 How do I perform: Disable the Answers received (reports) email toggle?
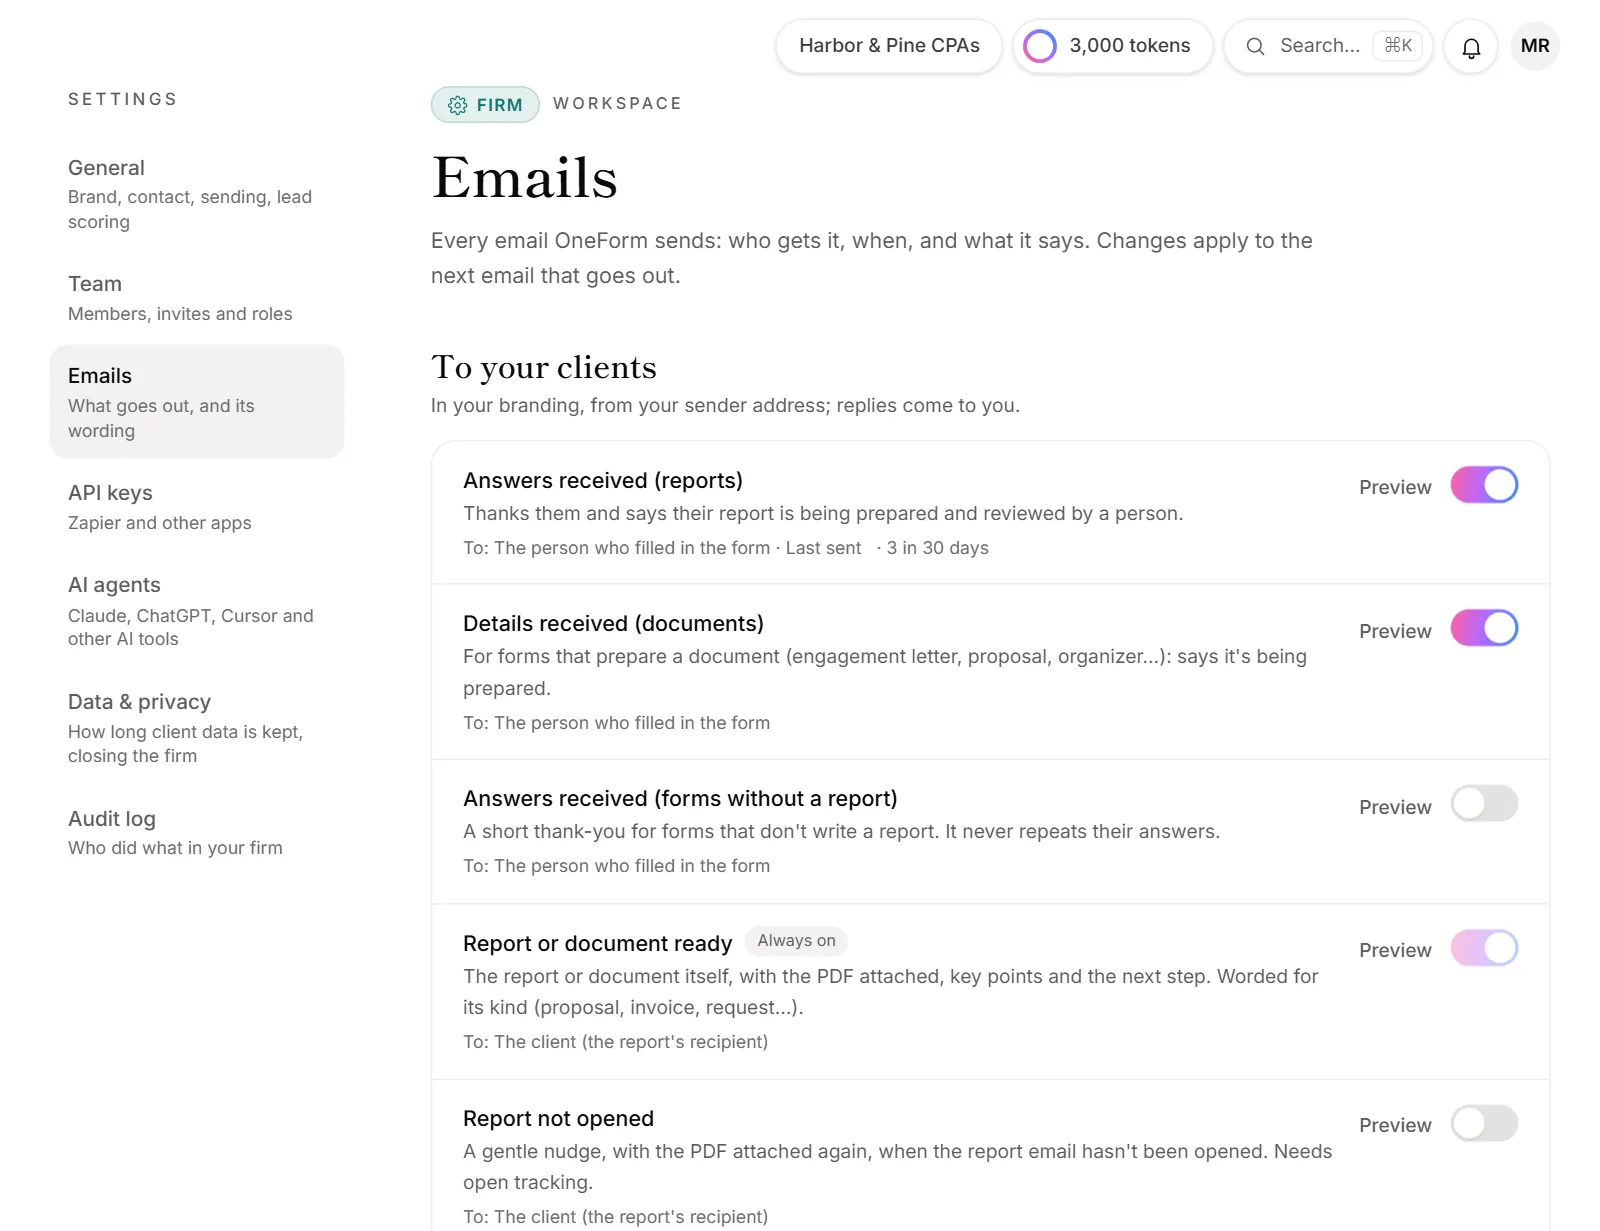point(1485,485)
